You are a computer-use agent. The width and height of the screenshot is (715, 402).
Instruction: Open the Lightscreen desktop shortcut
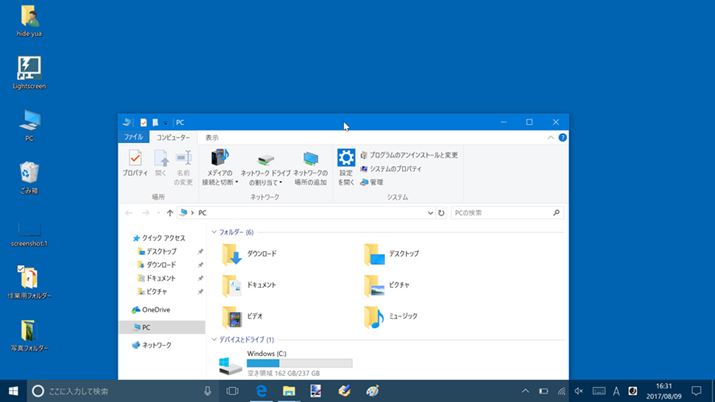pyautogui.click(x=29, y=68)
